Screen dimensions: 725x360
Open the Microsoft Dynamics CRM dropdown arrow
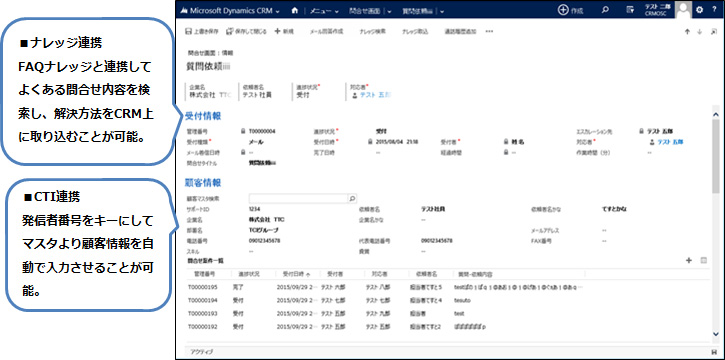coord(277,11)
